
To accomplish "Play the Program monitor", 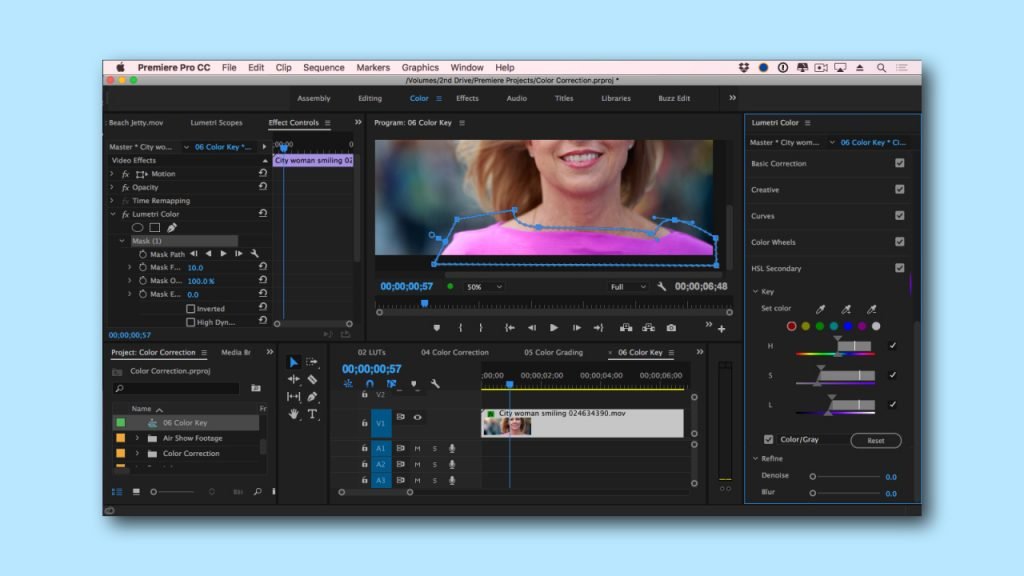I will (554, 328).
